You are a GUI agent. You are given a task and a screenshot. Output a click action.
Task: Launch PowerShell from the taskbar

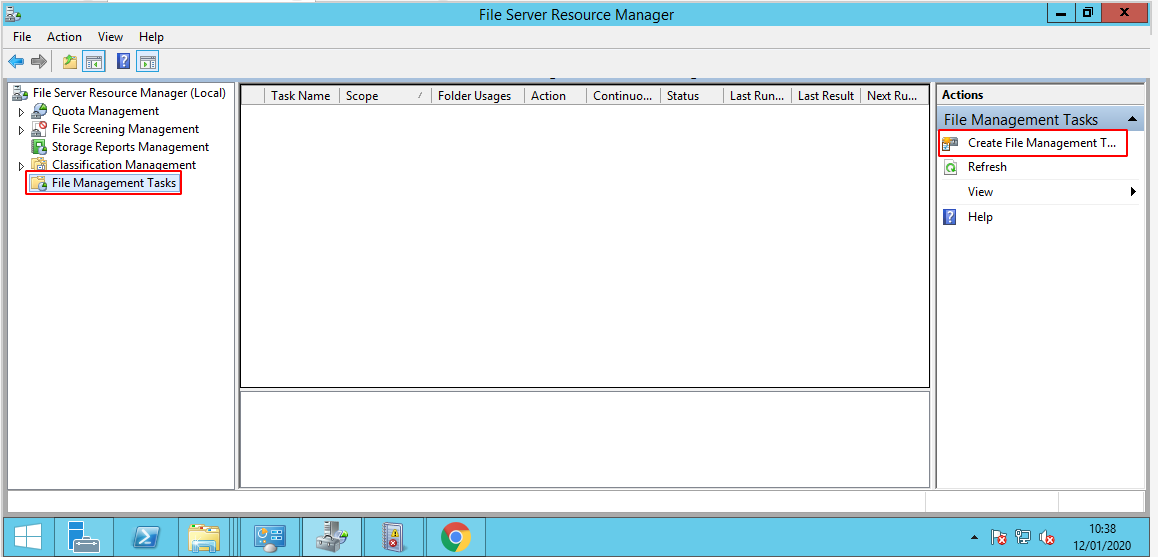[x=146, y=537]
